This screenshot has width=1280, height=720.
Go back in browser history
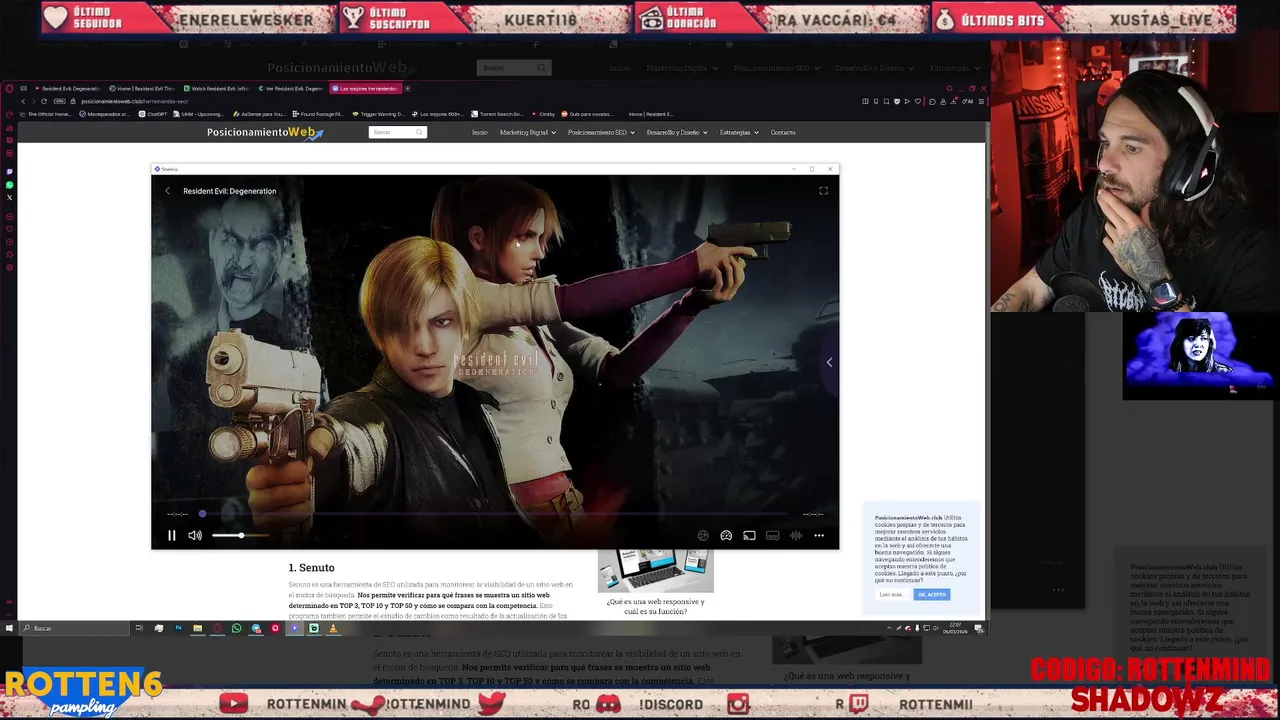point(23,101)
